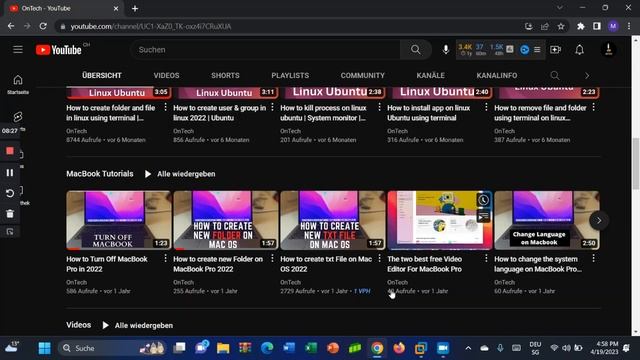640x360 pixels.
Task: Open options for create txt File video
Action: 379,258
